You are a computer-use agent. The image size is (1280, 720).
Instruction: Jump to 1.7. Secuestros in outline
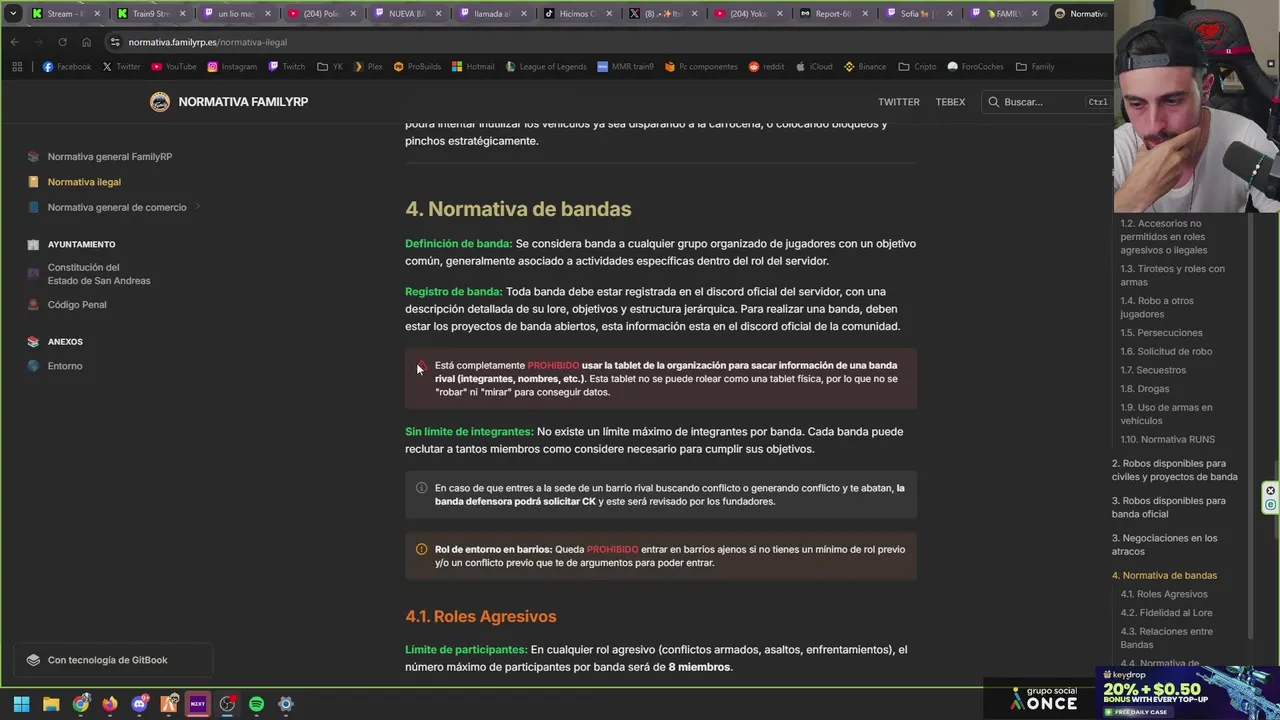coord(1153,370)
